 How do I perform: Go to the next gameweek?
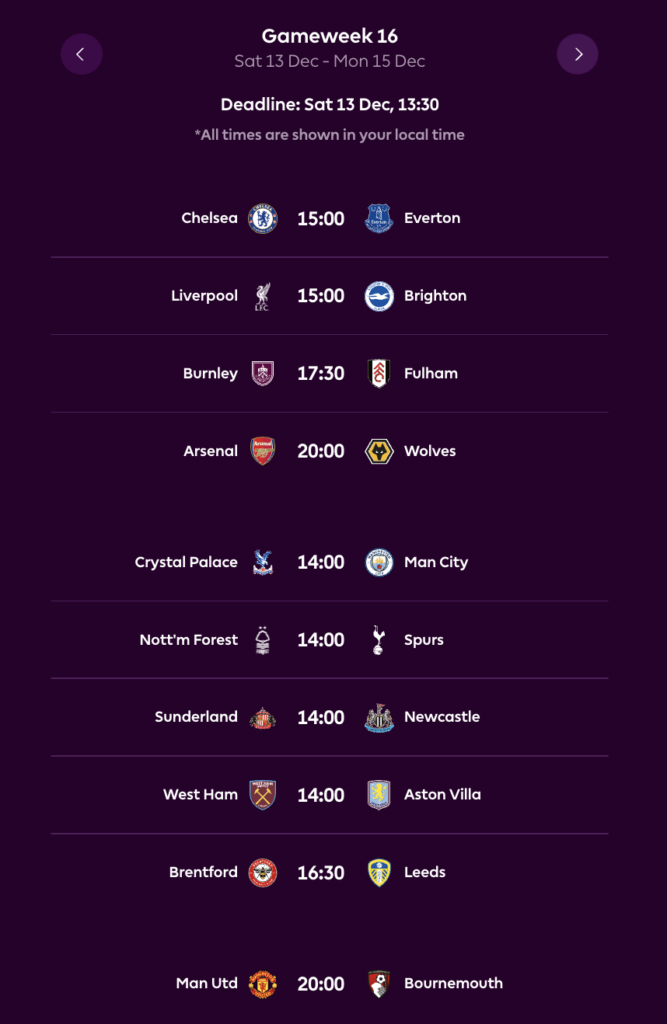point(578,54)
